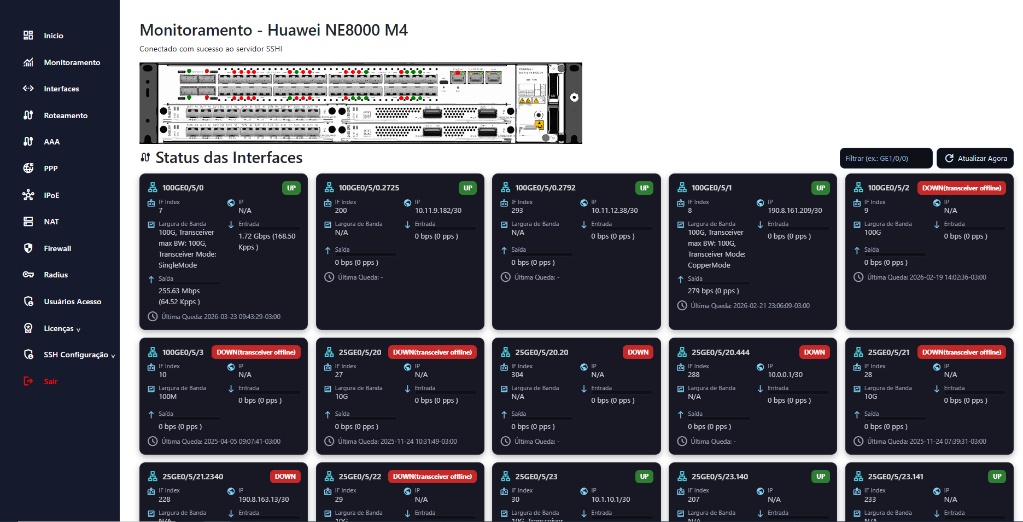Click the network icon of card 25GE0/5/20
Image resolution: width=1023 pixels, height=522 pixels.
coord(329,352)
